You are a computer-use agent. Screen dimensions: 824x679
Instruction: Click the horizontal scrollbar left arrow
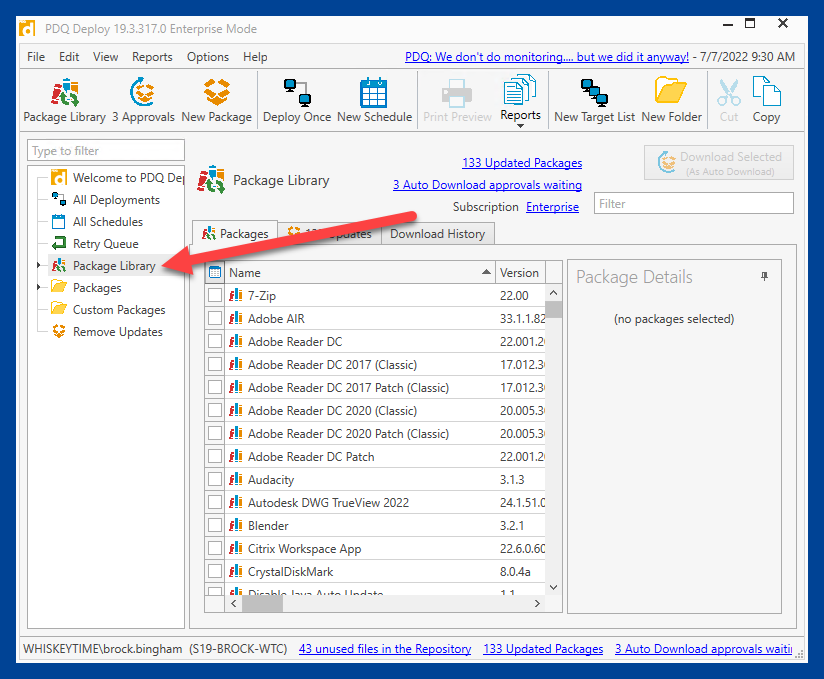point(233,603)
